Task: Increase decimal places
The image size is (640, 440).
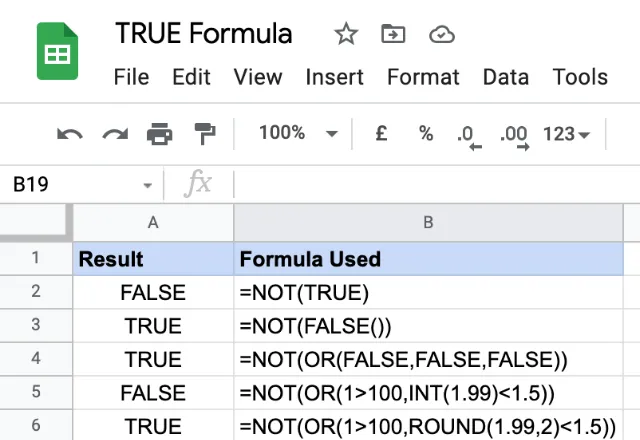Action: coord(514,138)
